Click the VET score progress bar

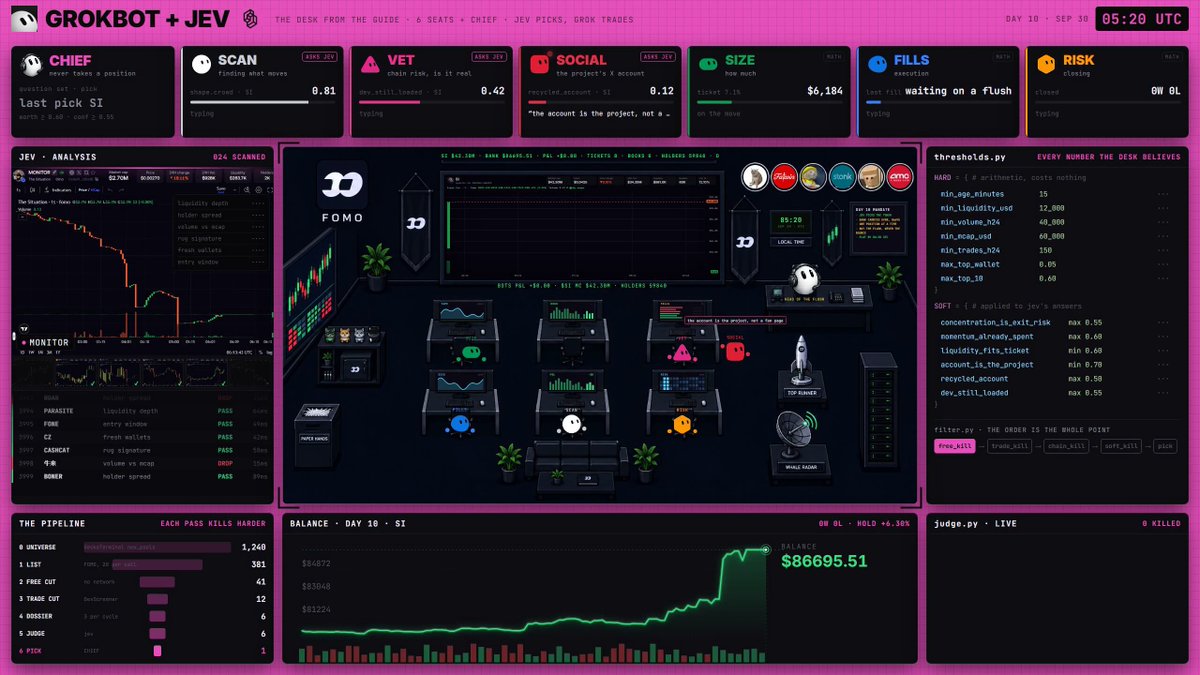click(x=432, y=101)
